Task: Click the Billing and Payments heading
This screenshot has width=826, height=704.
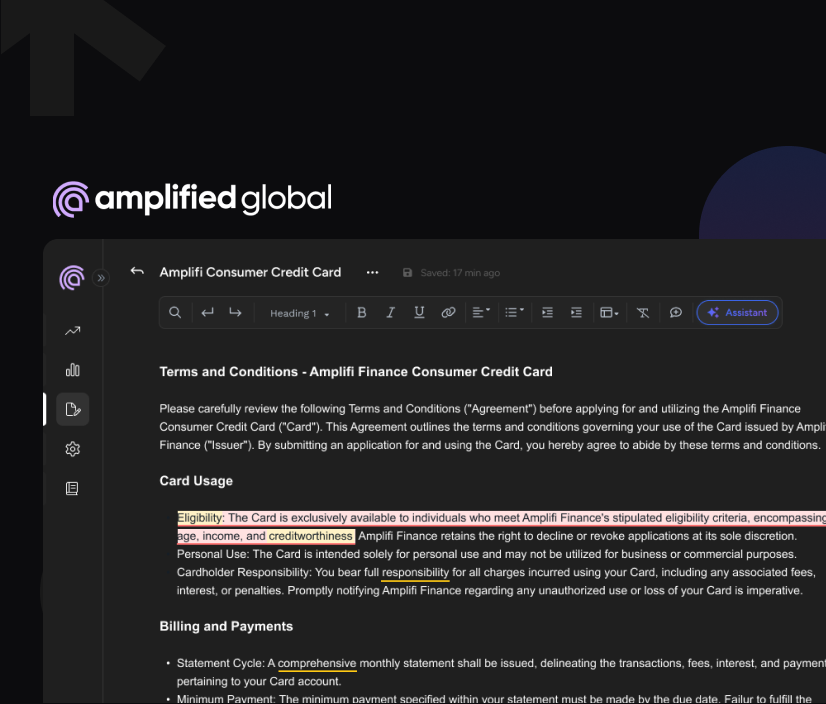Action: tap(226, 626)
